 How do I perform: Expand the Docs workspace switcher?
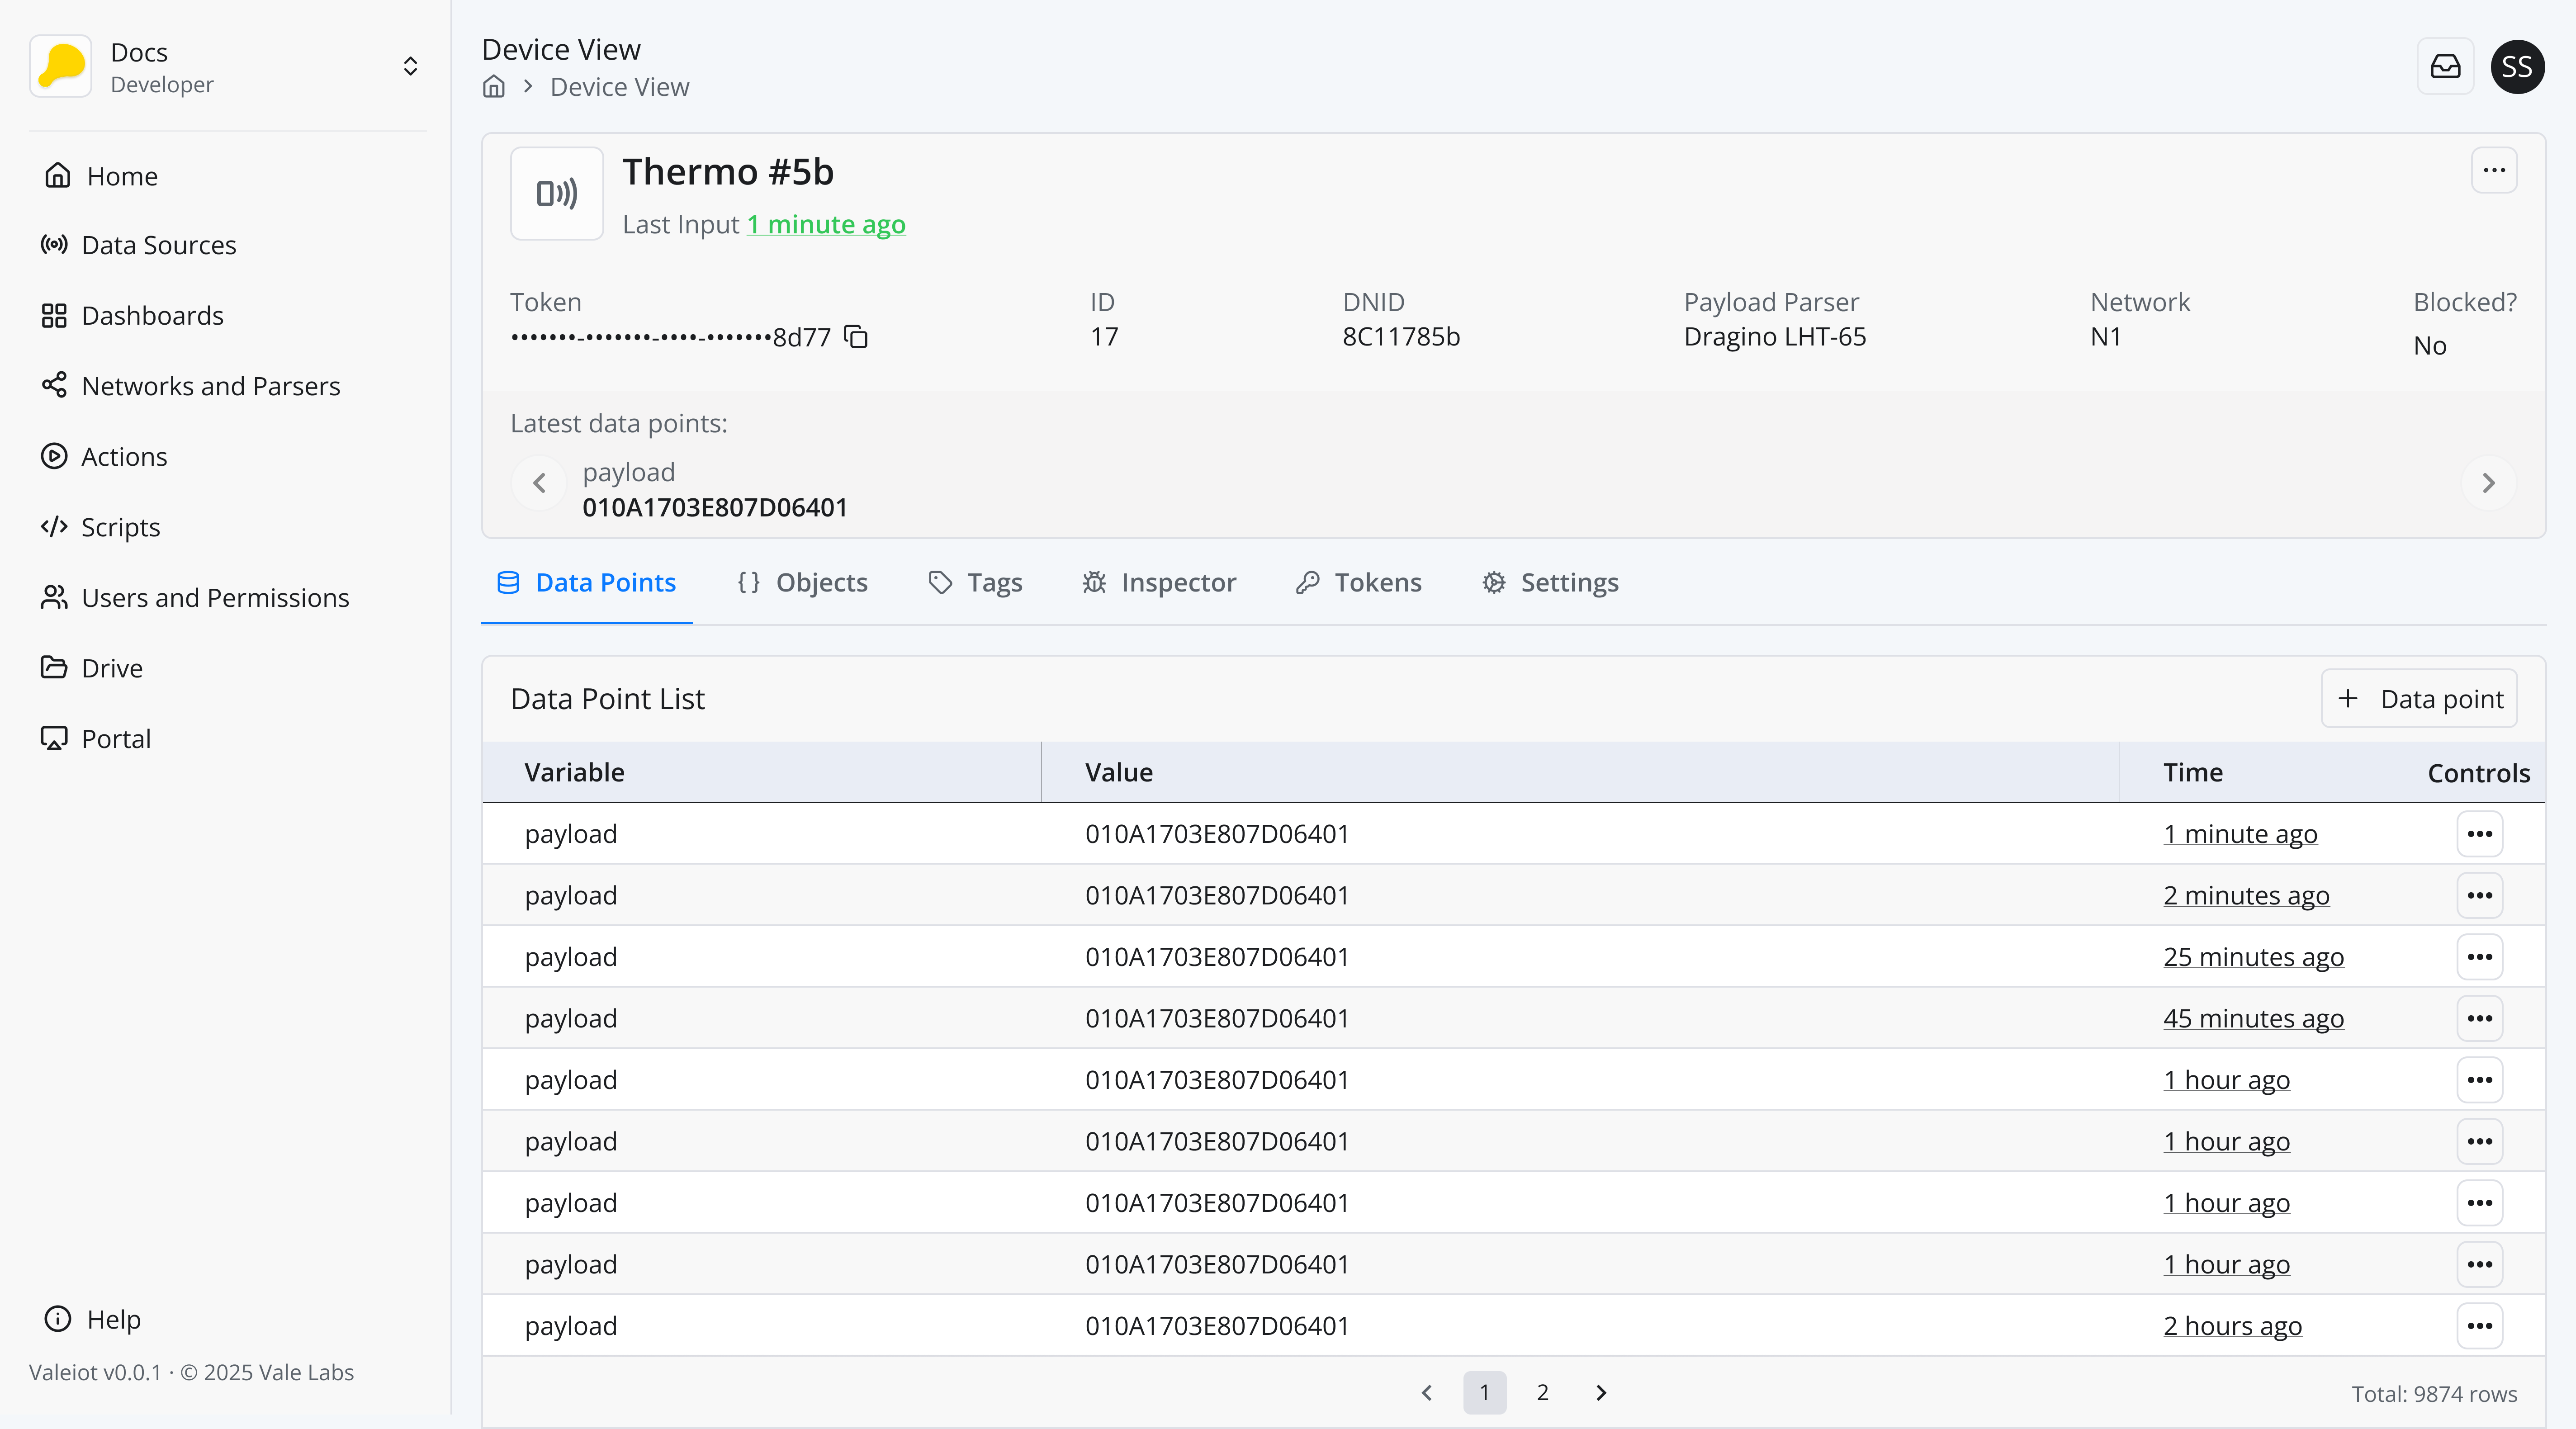pyautogui.click(x=410, y=67)
